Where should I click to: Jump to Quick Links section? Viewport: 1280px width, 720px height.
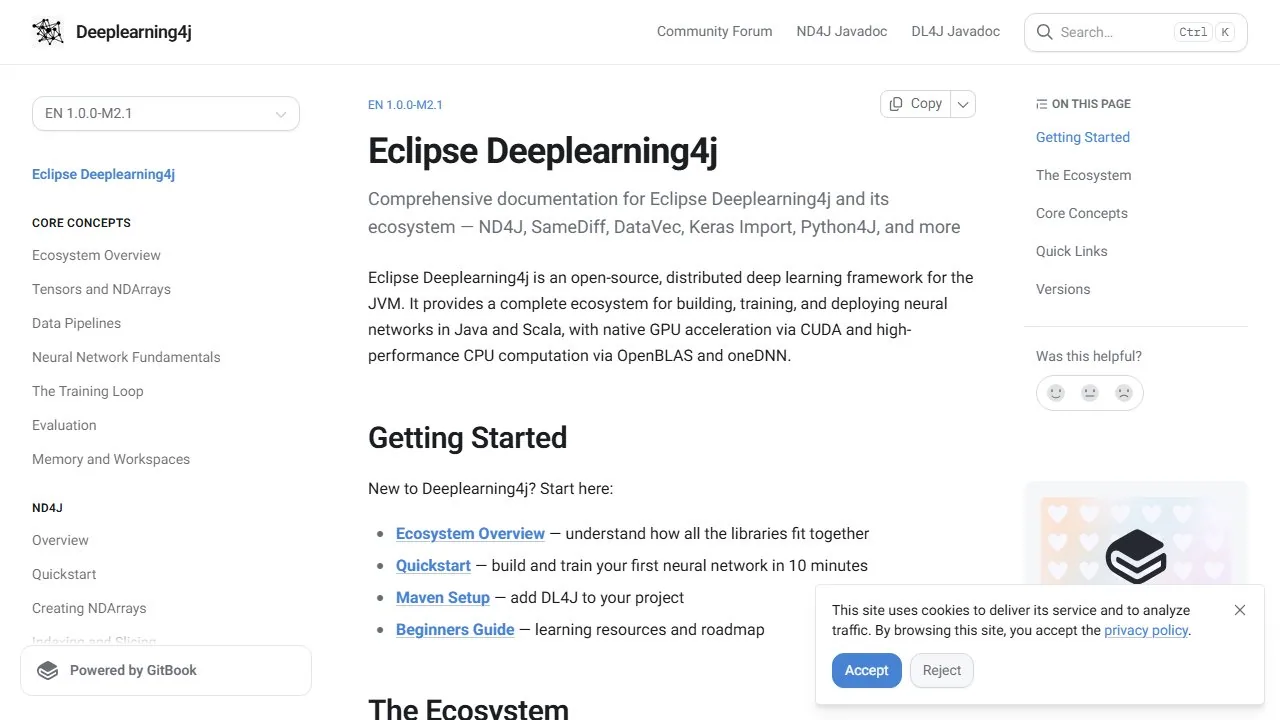(x=1072, y=251)
